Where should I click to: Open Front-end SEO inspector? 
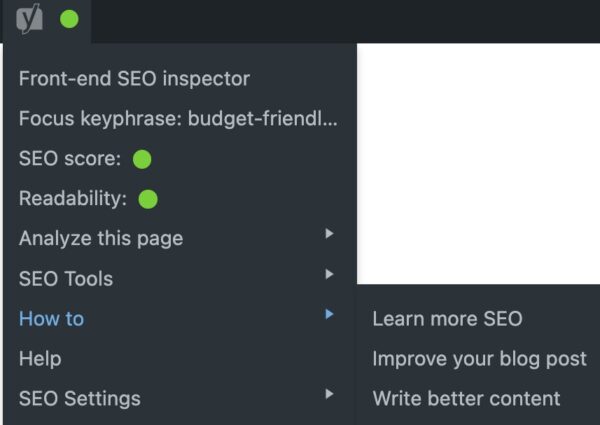click(x=134, y=78)
